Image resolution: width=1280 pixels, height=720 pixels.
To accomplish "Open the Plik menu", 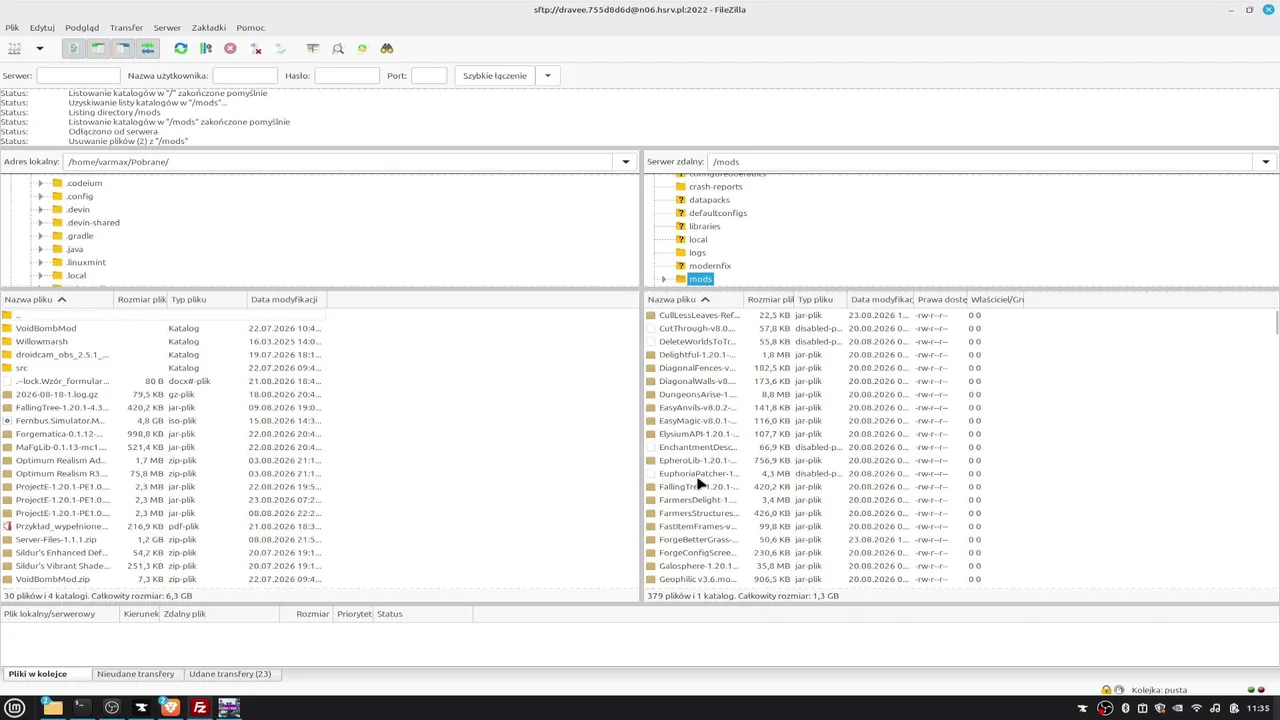I will tap(12, 28).
